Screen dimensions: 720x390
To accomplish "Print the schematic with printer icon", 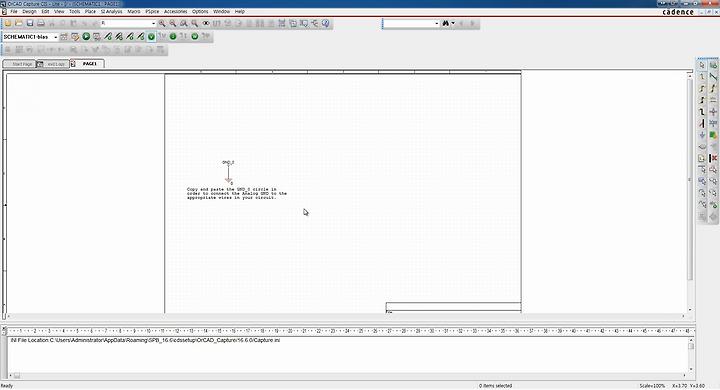I will pos(41,23).
